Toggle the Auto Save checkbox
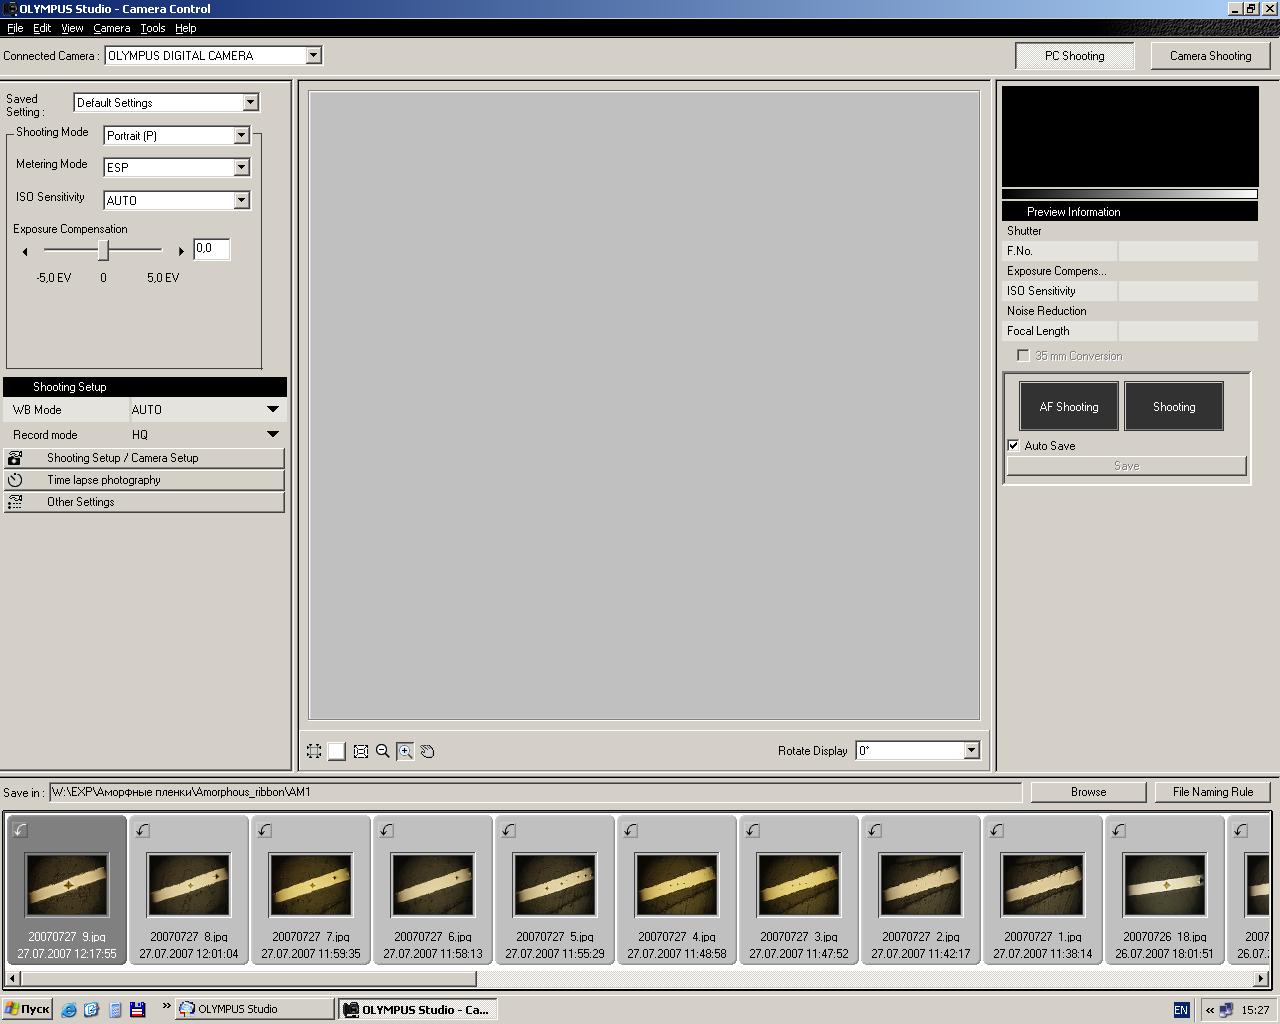This screenshot has width=1280, height=1024. tap(1013, 446)
